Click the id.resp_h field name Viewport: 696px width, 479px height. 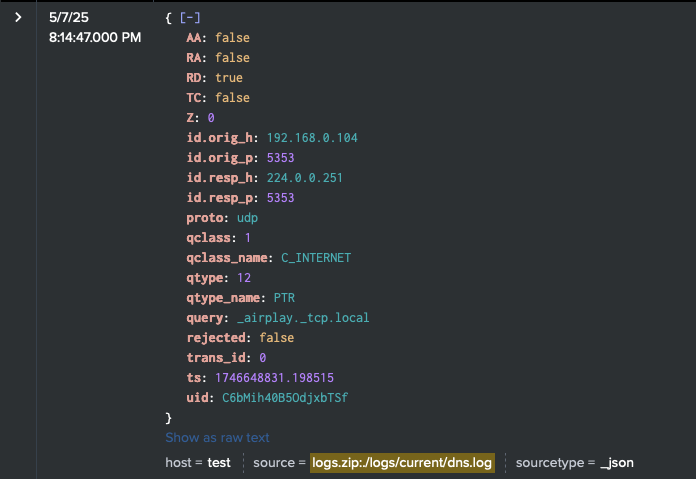coord(220,178)
